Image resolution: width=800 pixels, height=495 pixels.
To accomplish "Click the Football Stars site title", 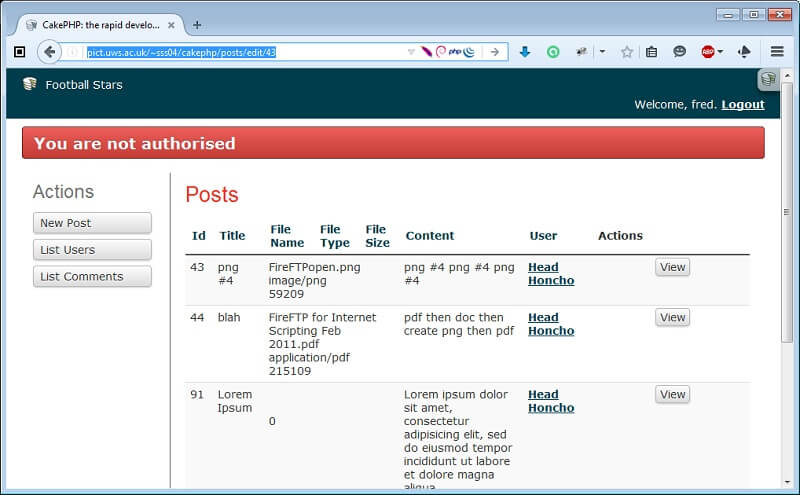I will click(84, 85).
